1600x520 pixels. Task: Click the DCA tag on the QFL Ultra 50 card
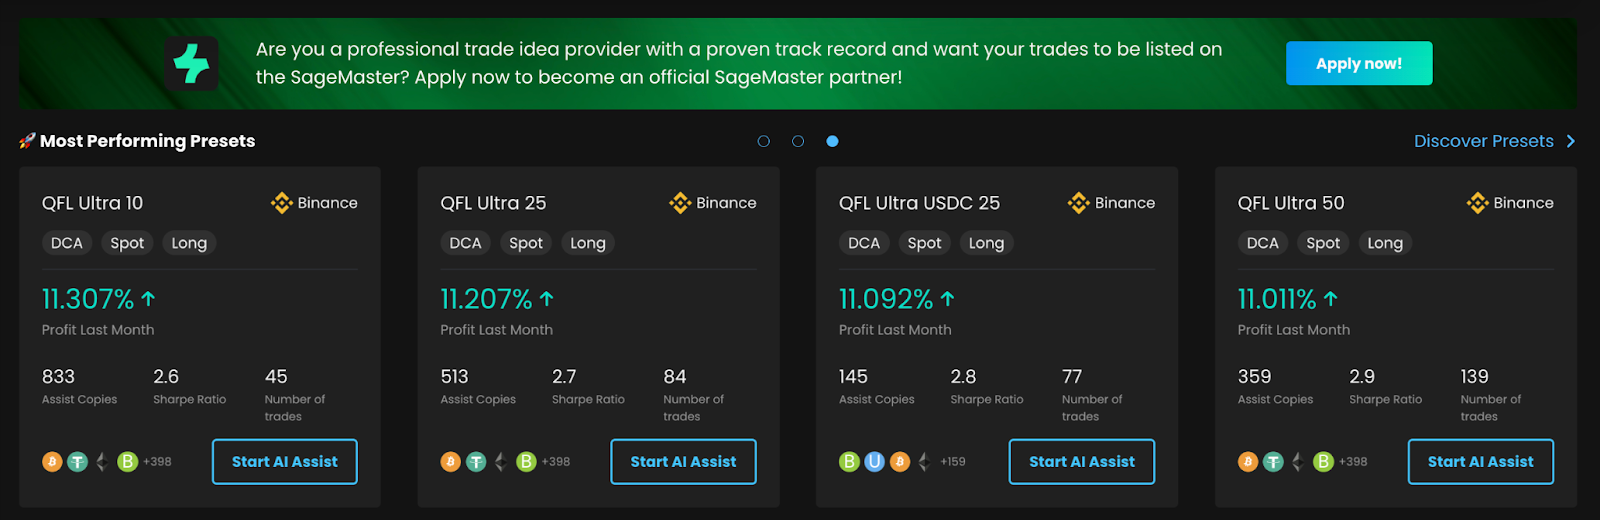pos(1263,243)
